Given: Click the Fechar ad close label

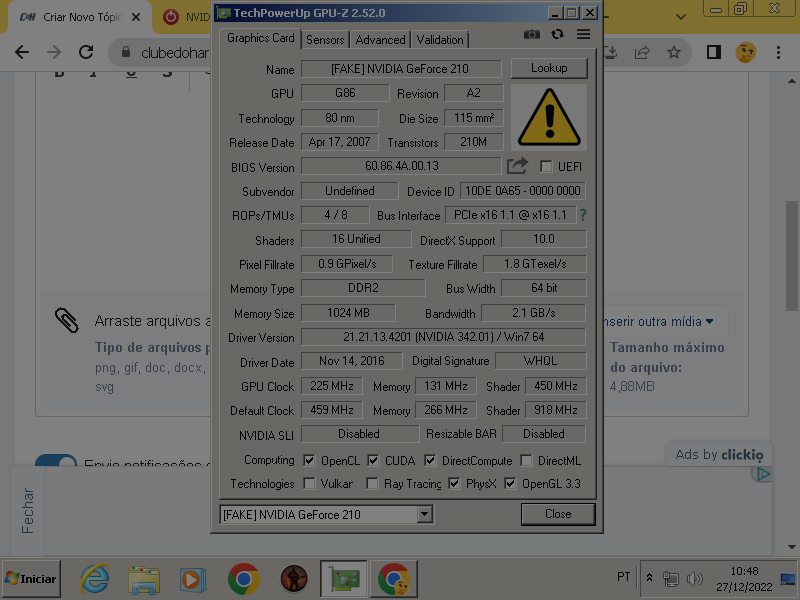Looking at the screenshot, I should pyautogui.click(x=28, y=511).
